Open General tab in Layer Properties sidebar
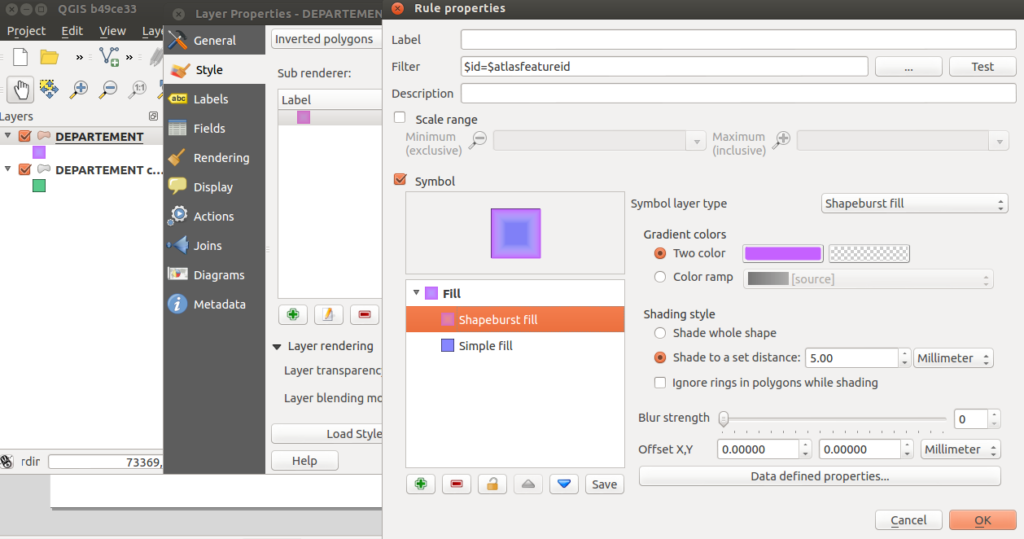 214,41
